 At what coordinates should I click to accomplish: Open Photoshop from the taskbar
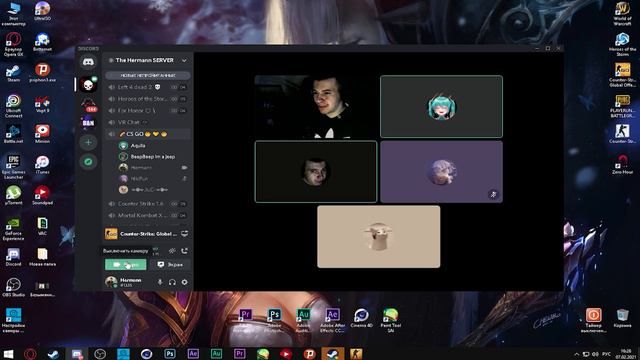pos(170,354)
